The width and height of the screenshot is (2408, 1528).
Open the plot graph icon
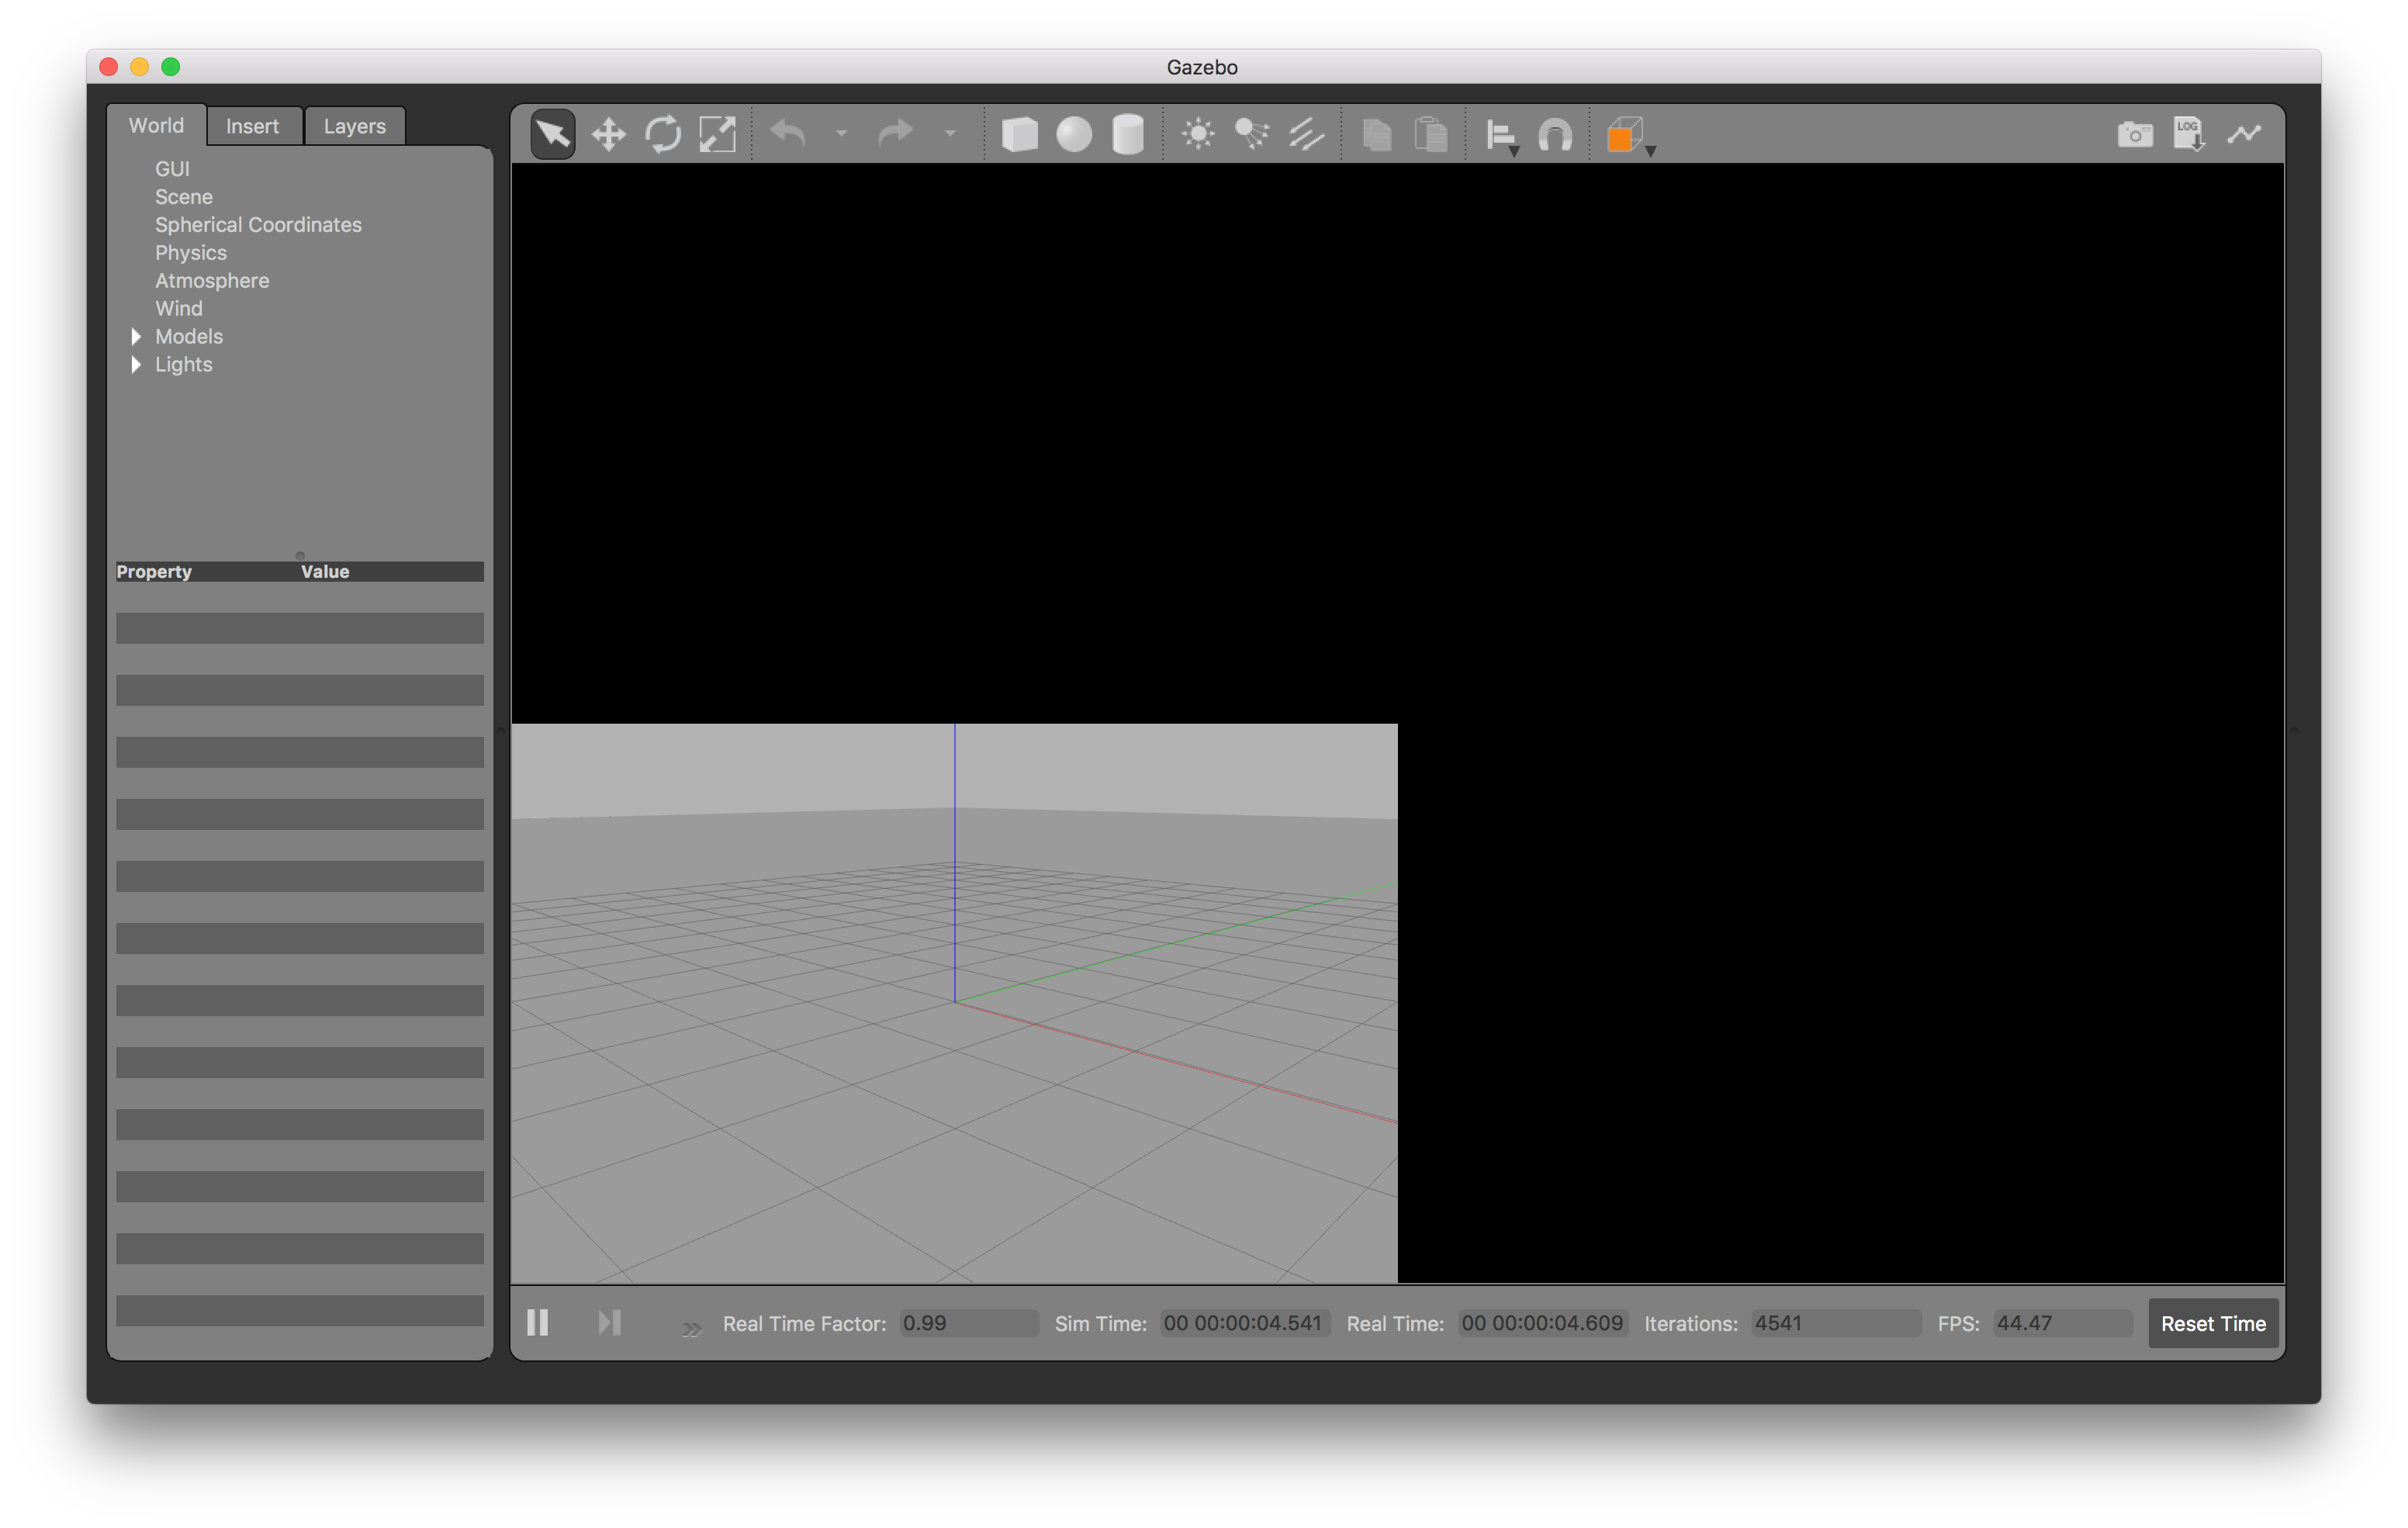click(2244, 134)
